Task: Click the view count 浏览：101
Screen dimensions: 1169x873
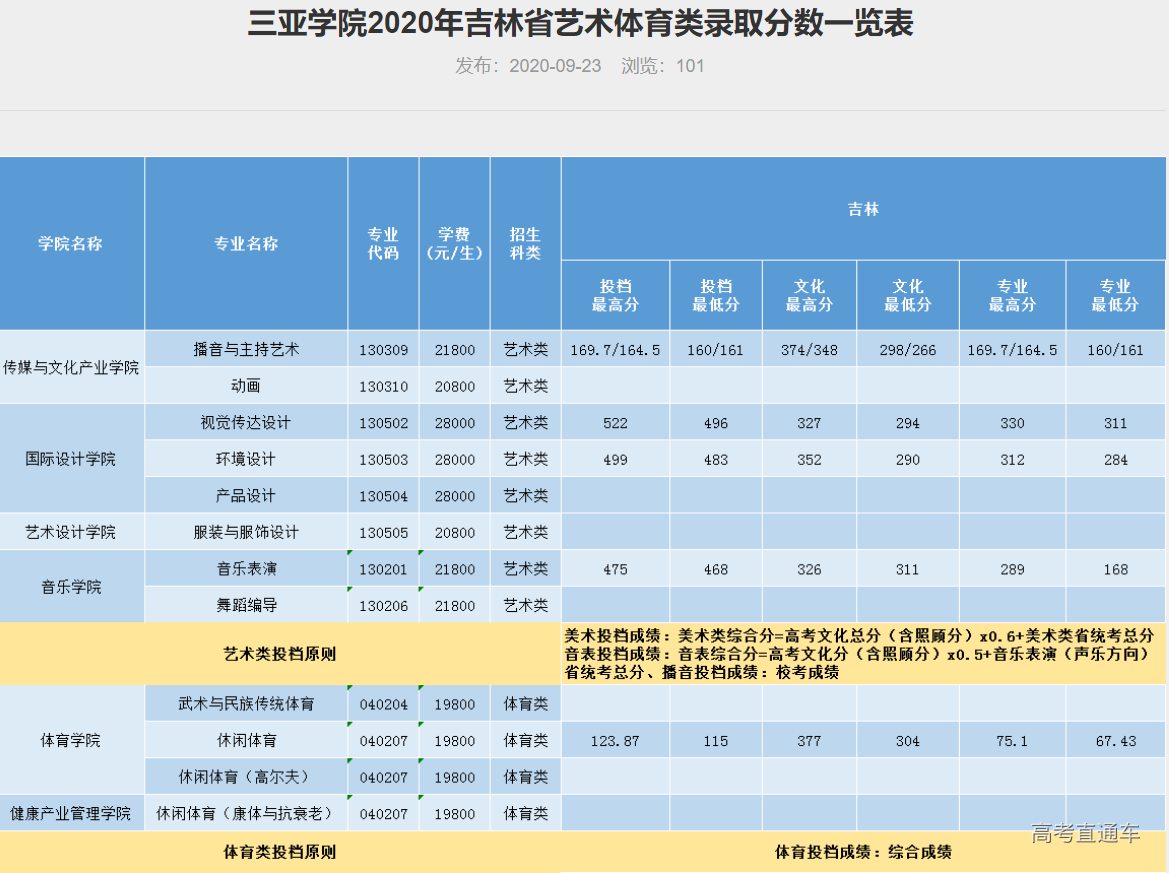Action: [x=663, y=66]
